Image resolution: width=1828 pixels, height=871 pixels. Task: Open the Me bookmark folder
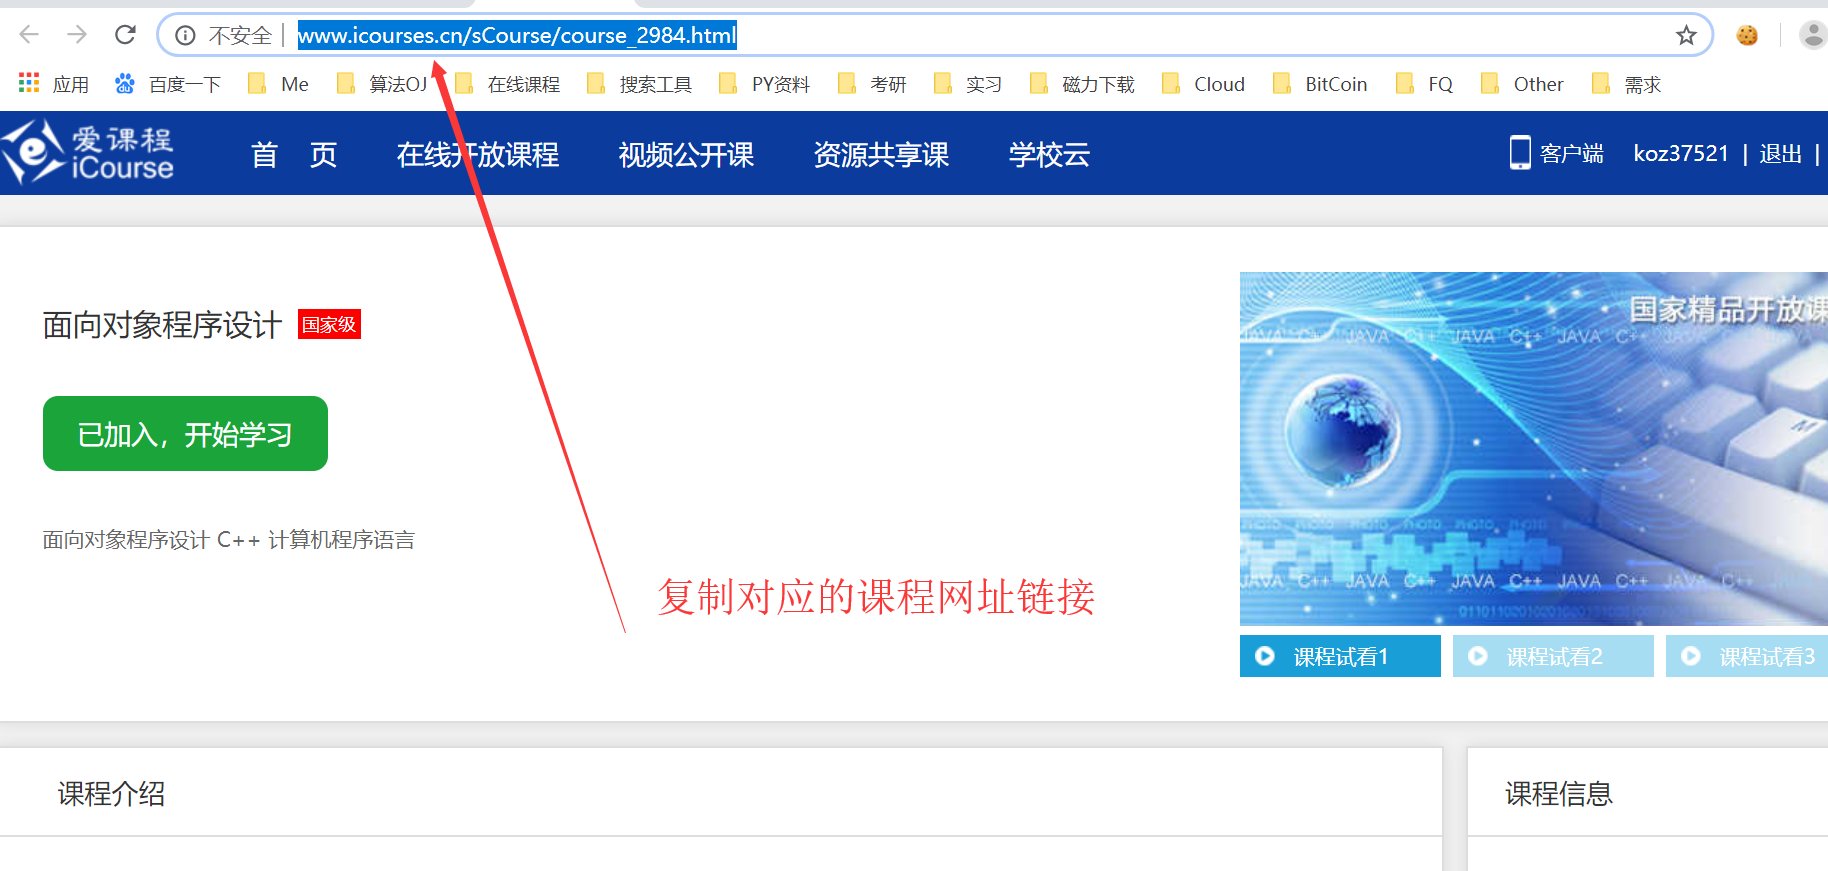click(x=278, y=84)
